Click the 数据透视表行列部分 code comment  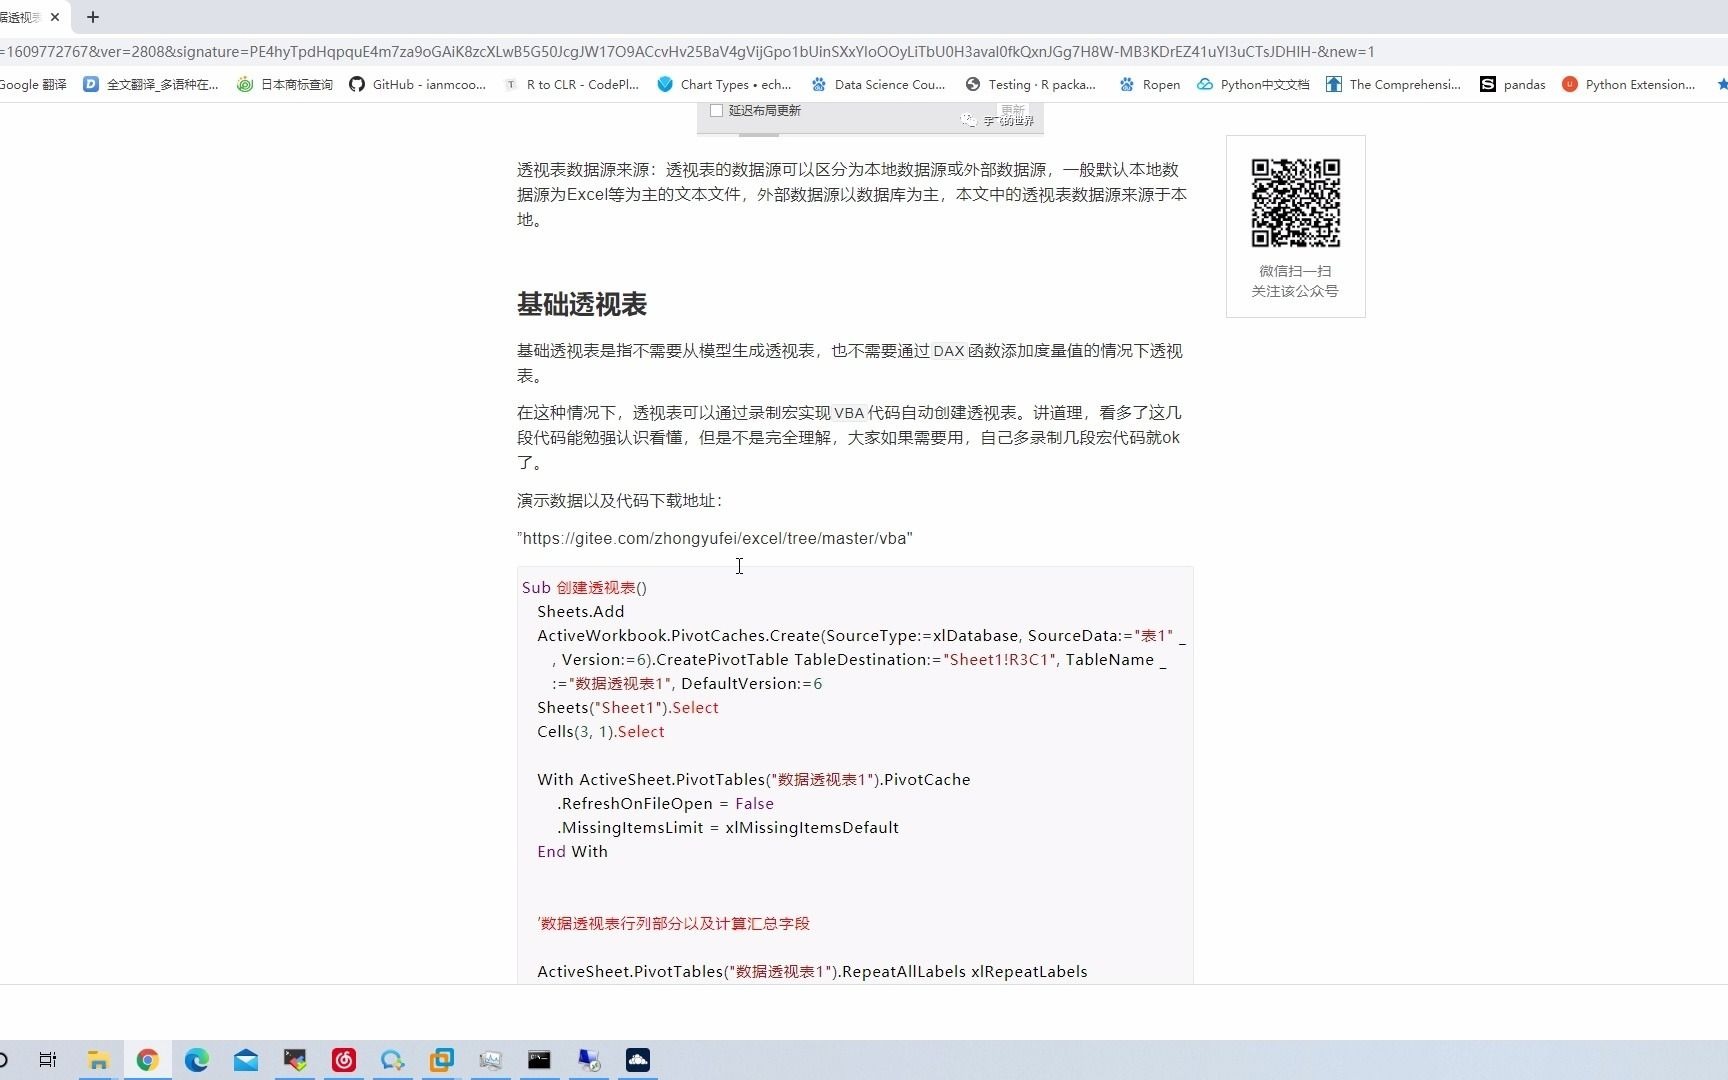pos(673,924)
